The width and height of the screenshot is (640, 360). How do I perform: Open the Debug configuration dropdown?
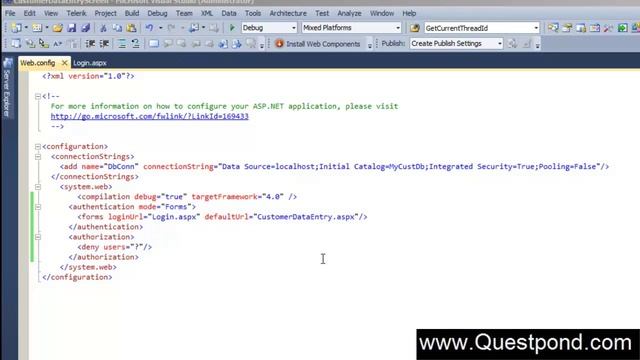coord(293,28)
